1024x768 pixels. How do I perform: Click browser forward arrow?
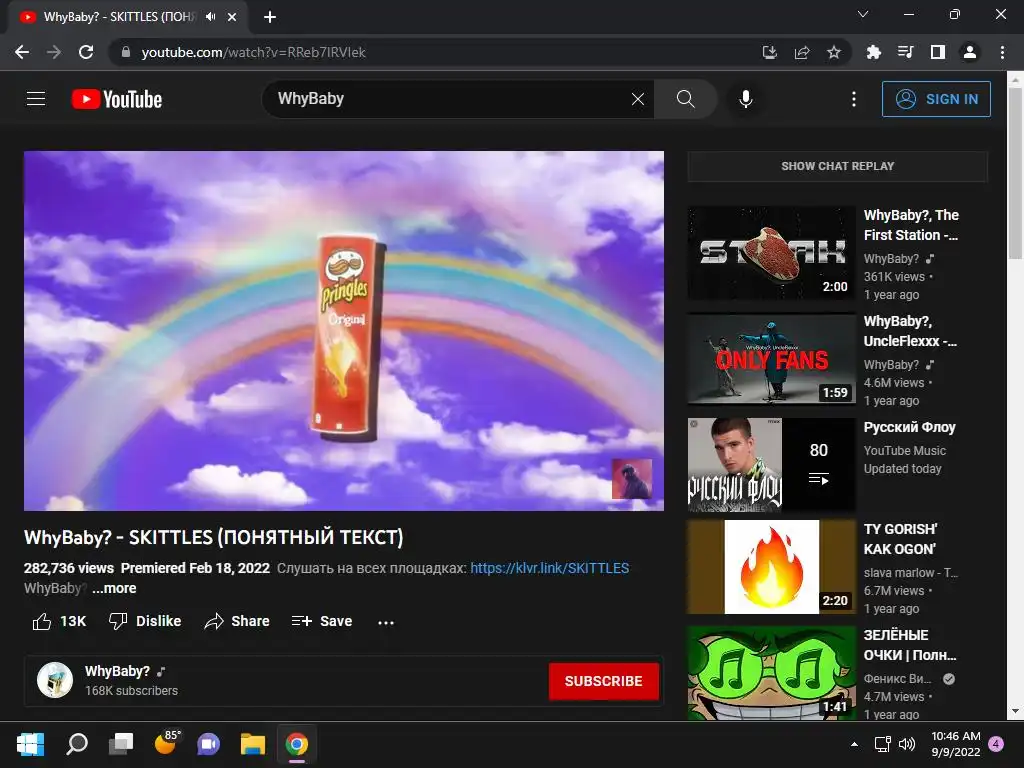tap(54, 52)
